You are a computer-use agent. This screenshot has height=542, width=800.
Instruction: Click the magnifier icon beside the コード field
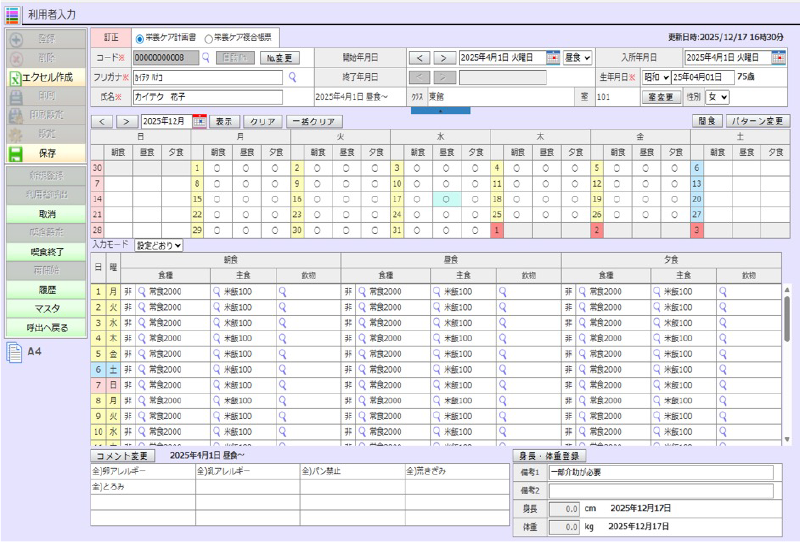tap(206, 58)
